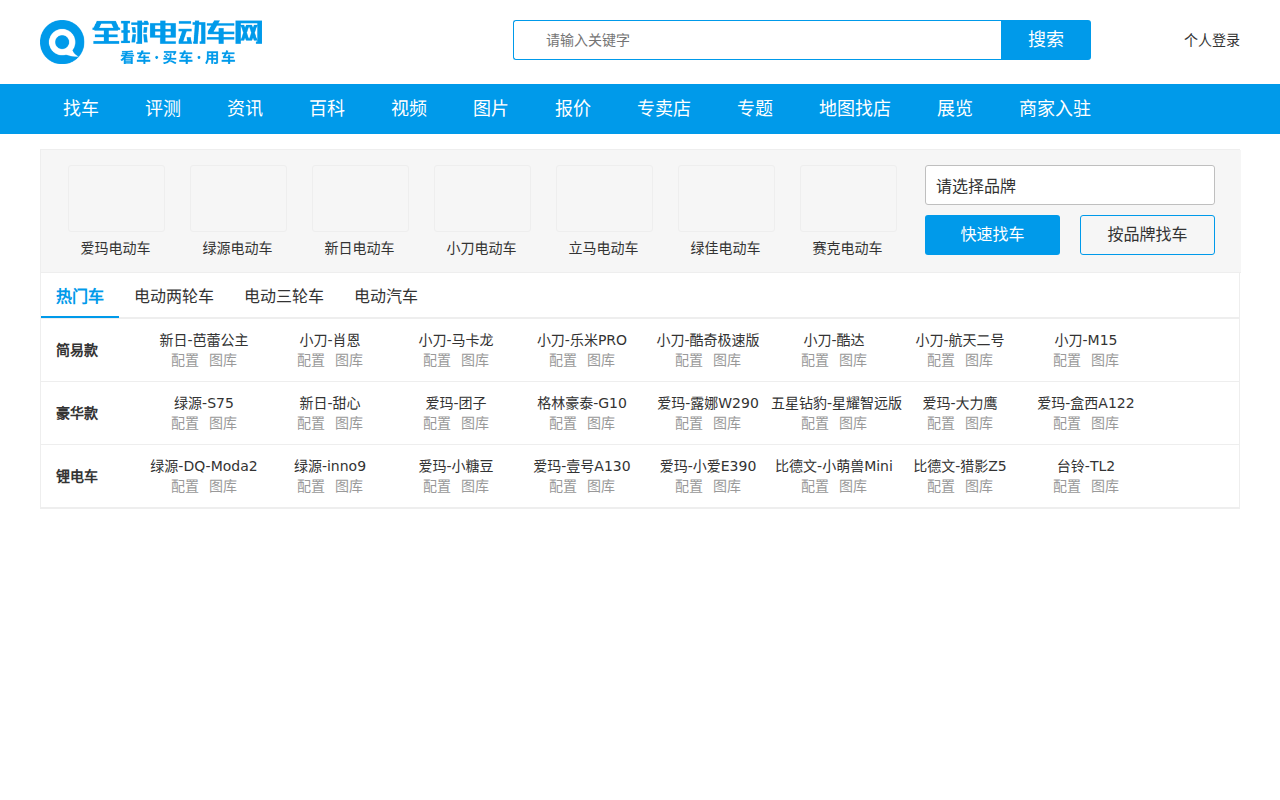Open the 台铃-TL2 model link
The width and height of the screenshot is (1280, 800).
click(x=1086, y=466)
